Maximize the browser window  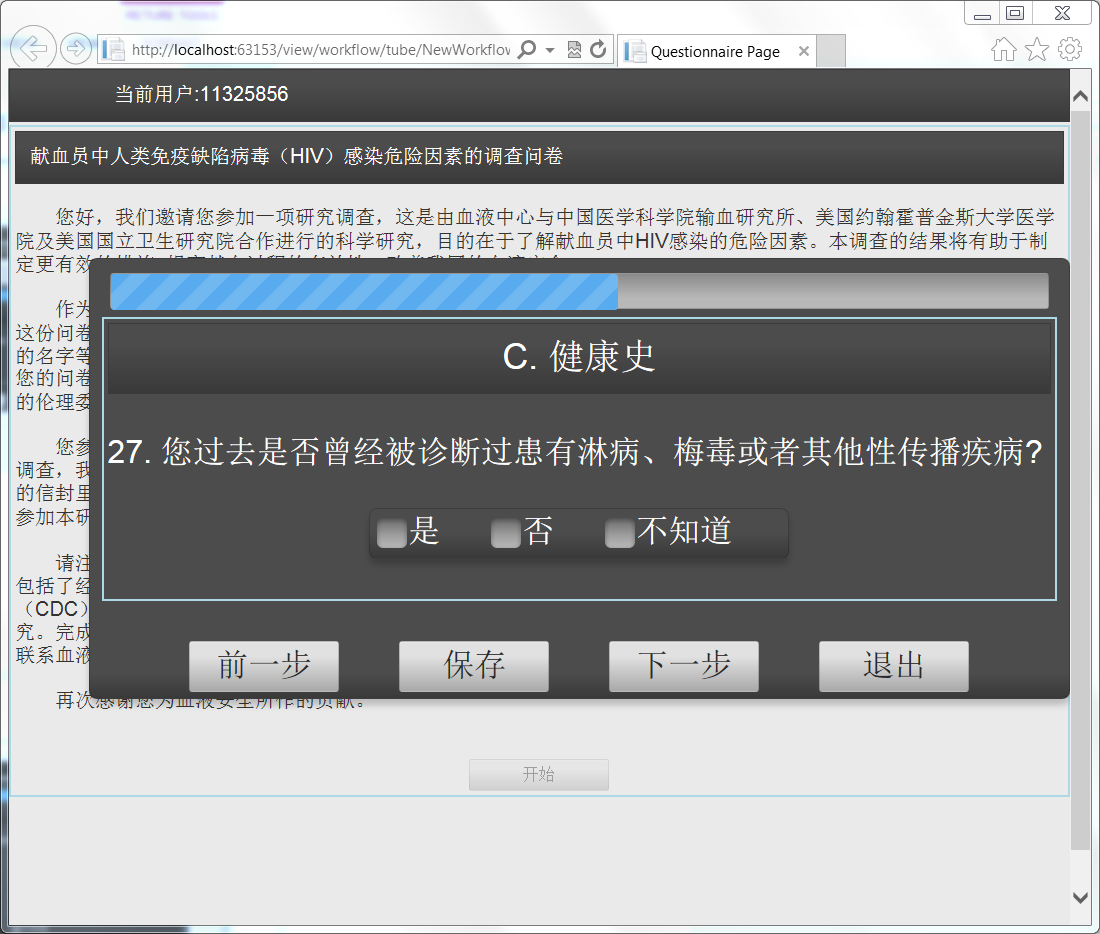click(x=1015, y=13)
